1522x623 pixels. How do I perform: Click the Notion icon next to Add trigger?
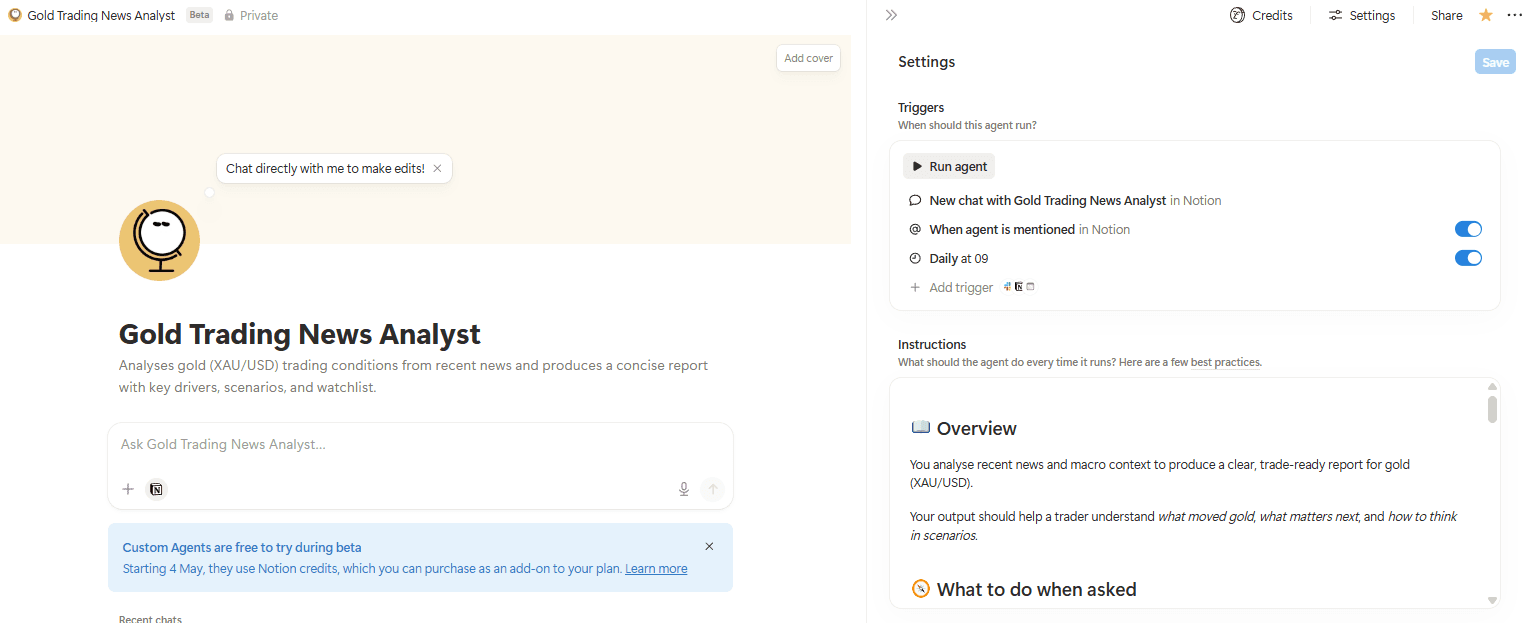[x=1019, y=286]
